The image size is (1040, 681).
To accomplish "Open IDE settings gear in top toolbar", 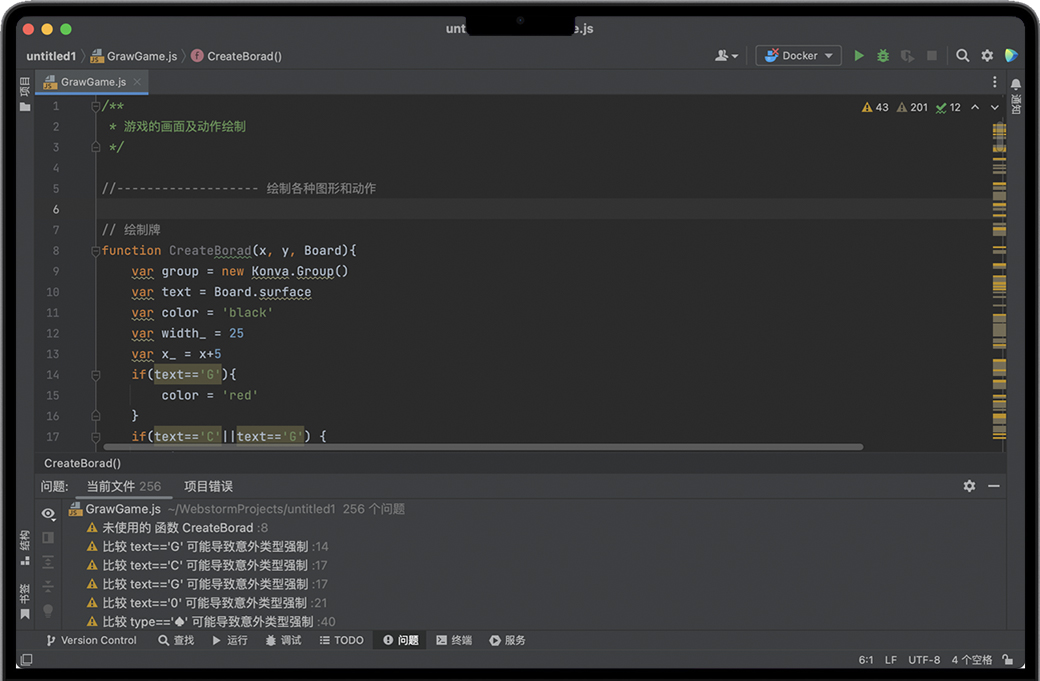I will coord(987,56).
